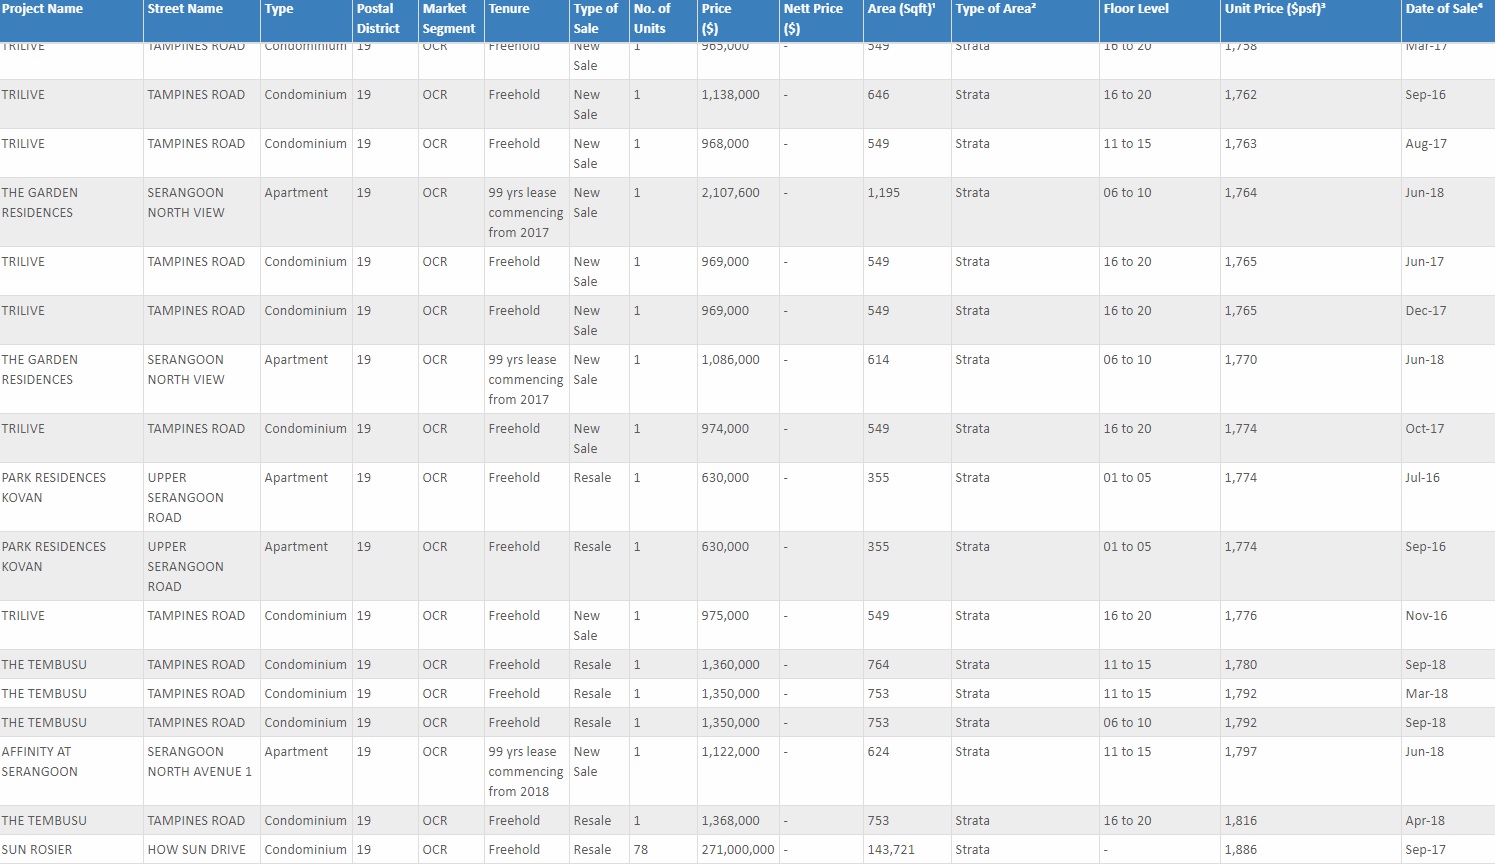Select the area cell 646
Image resolution: width=1495 pixels, height=865 pixels.
(878, 95)
